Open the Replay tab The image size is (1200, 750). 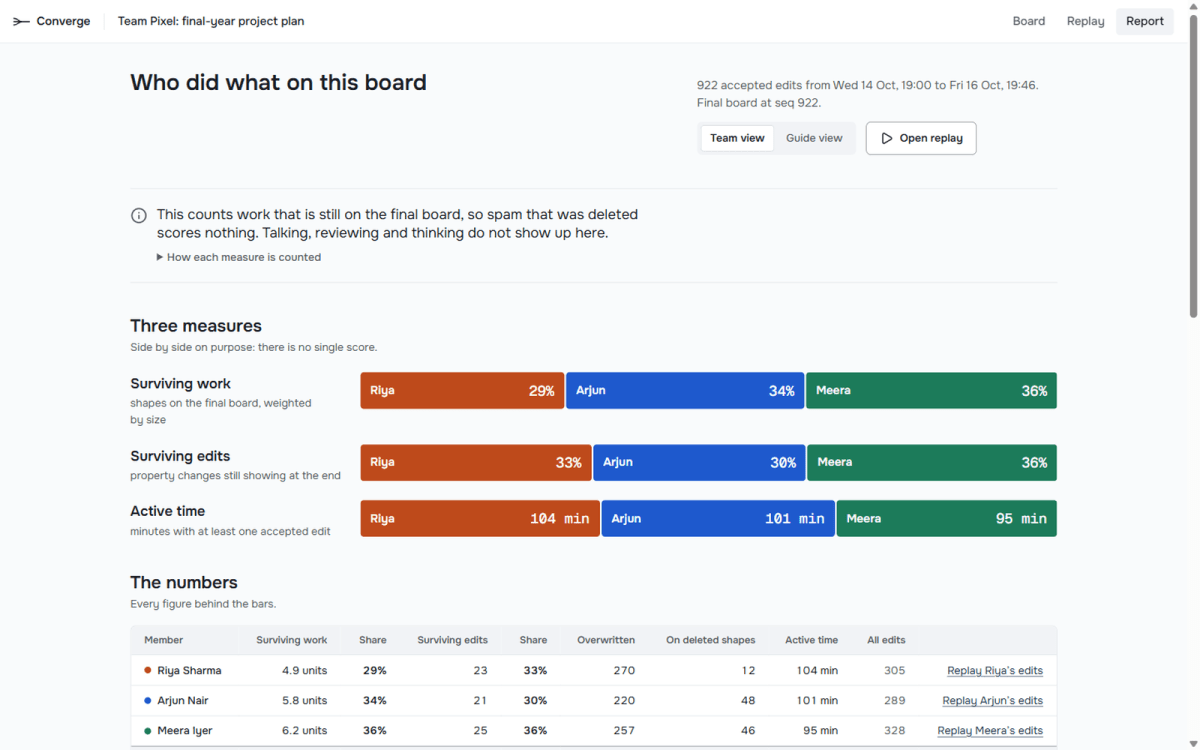click(x=1085, y=21)
